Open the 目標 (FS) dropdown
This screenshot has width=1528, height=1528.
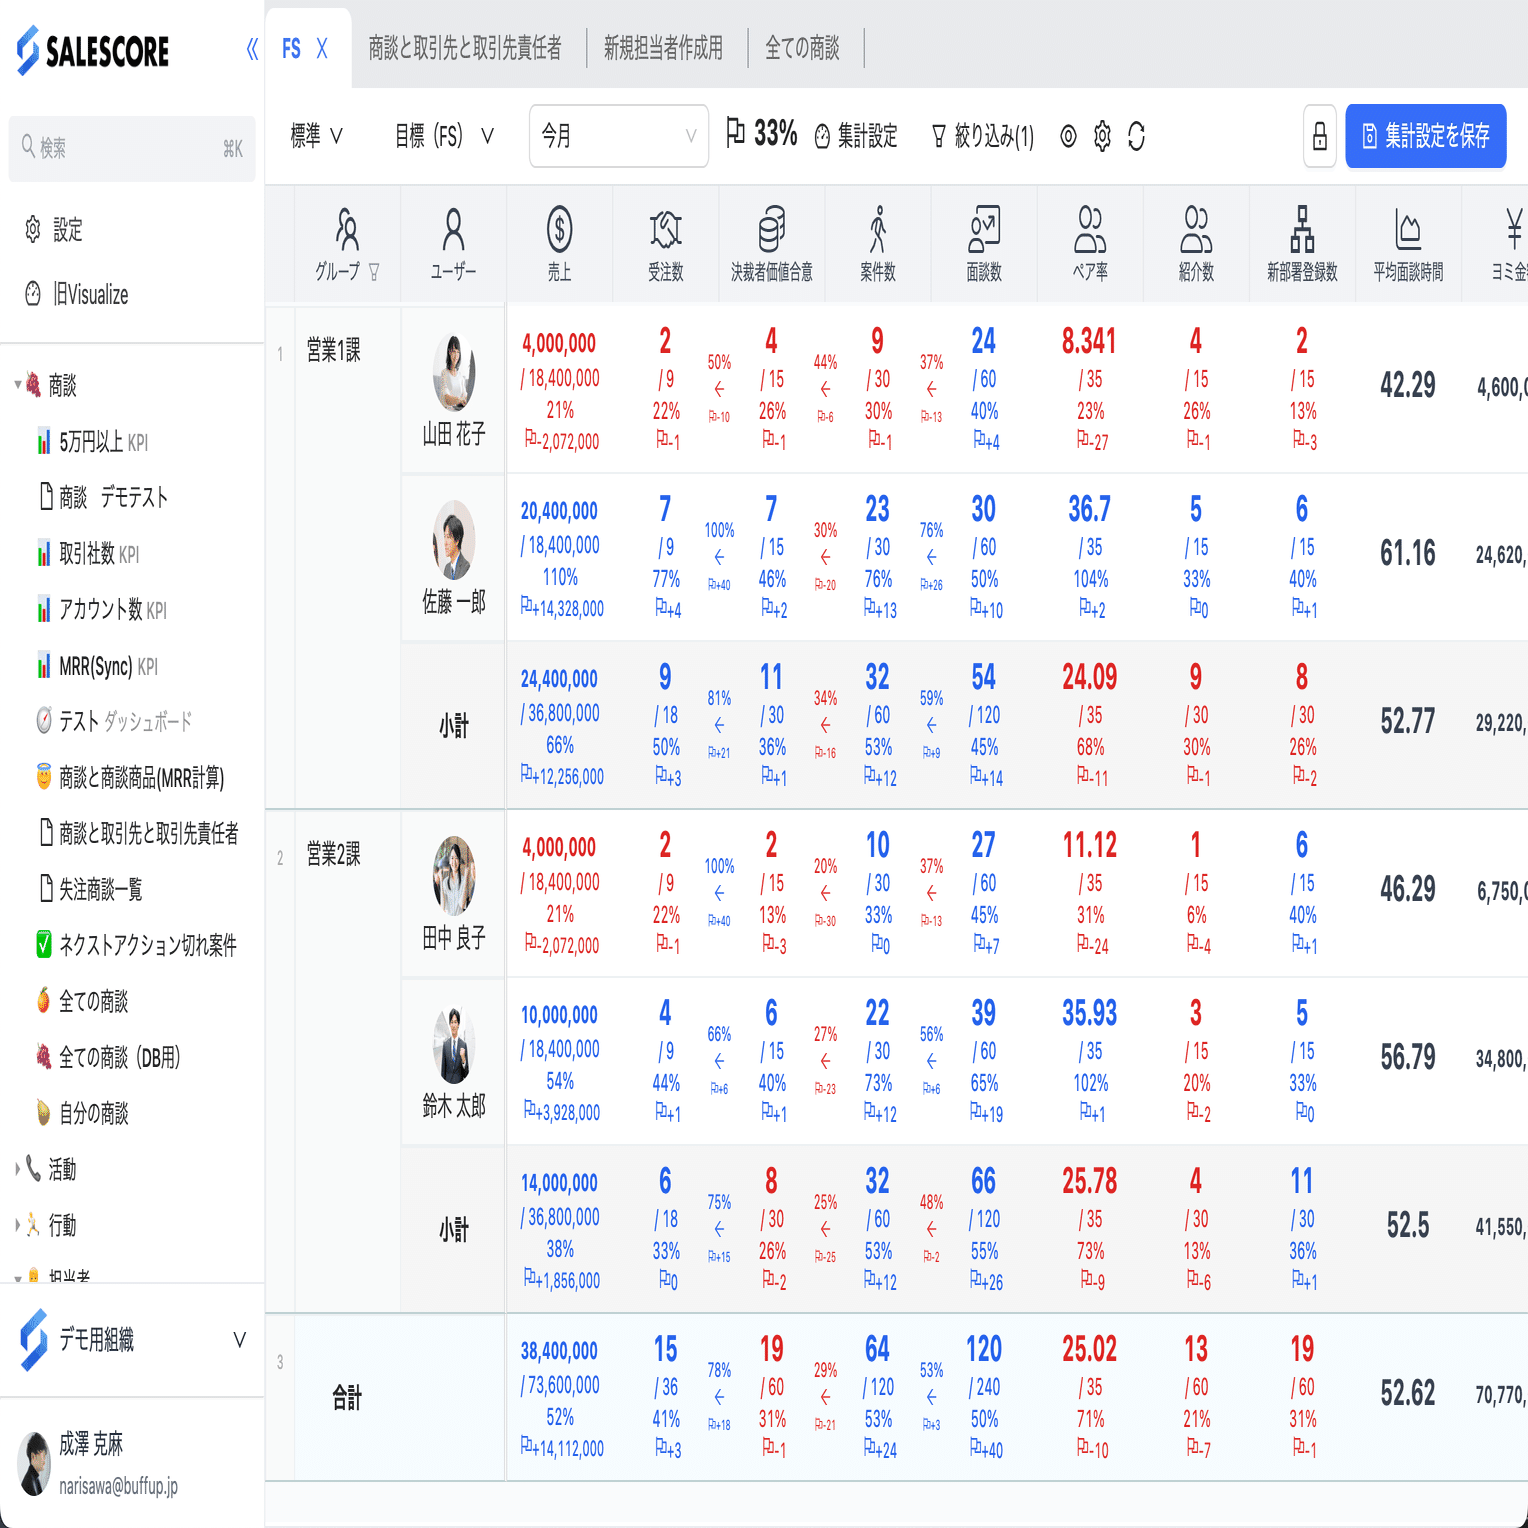tap(444, 136)
